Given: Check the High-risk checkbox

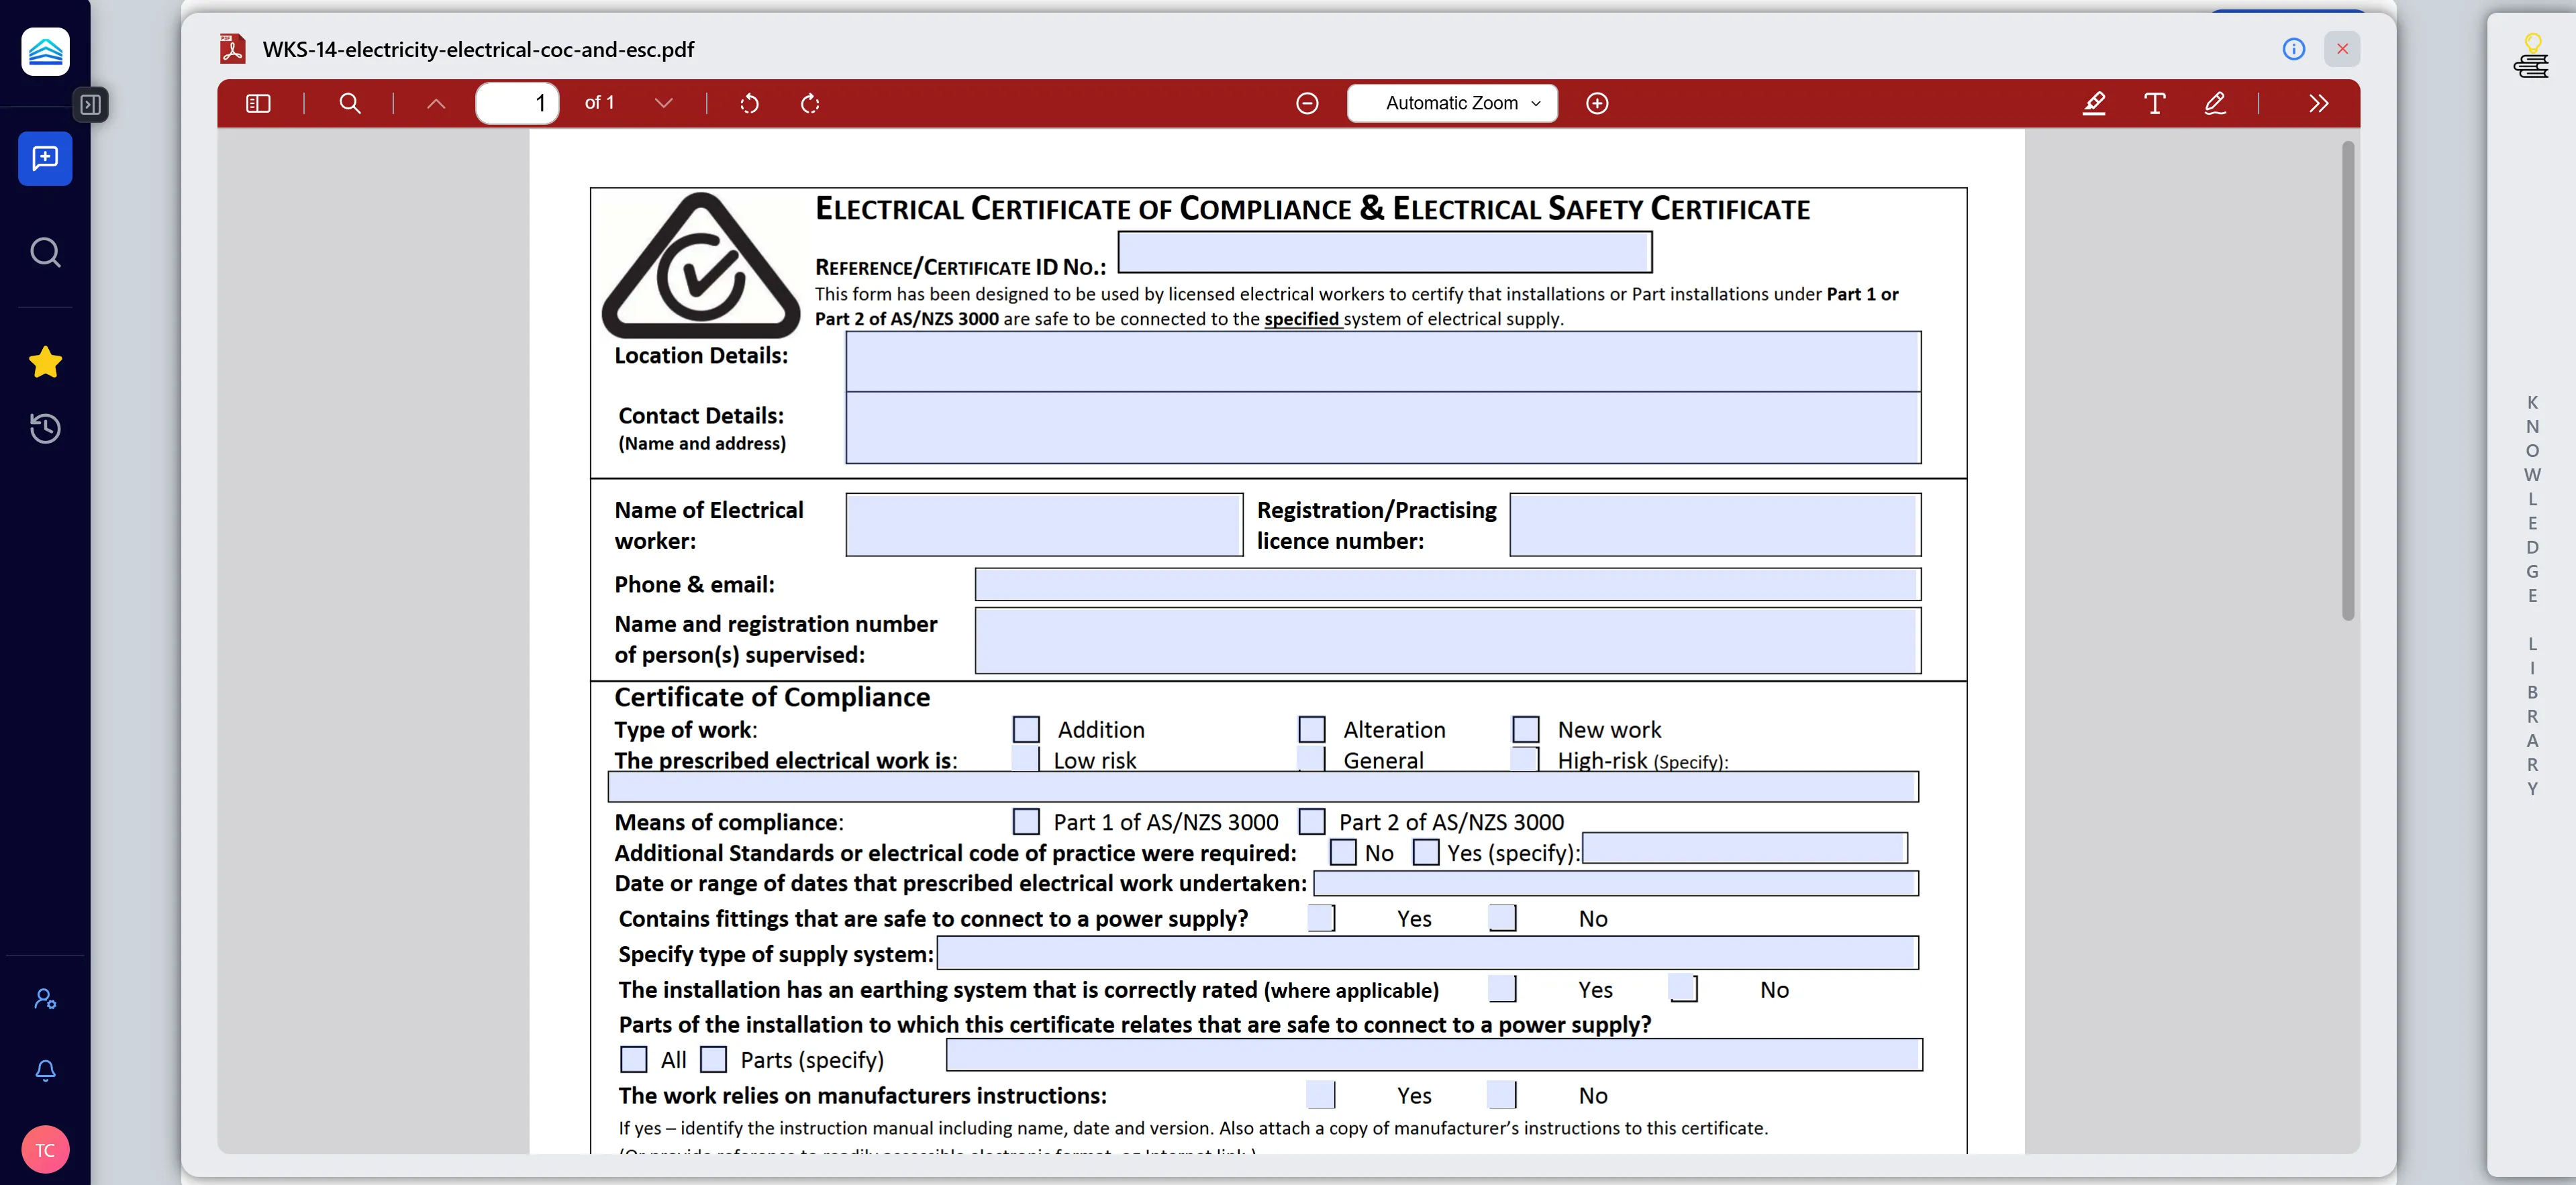Looking at the screenshot, I should pyautogui.click(x=1526, y=758).
